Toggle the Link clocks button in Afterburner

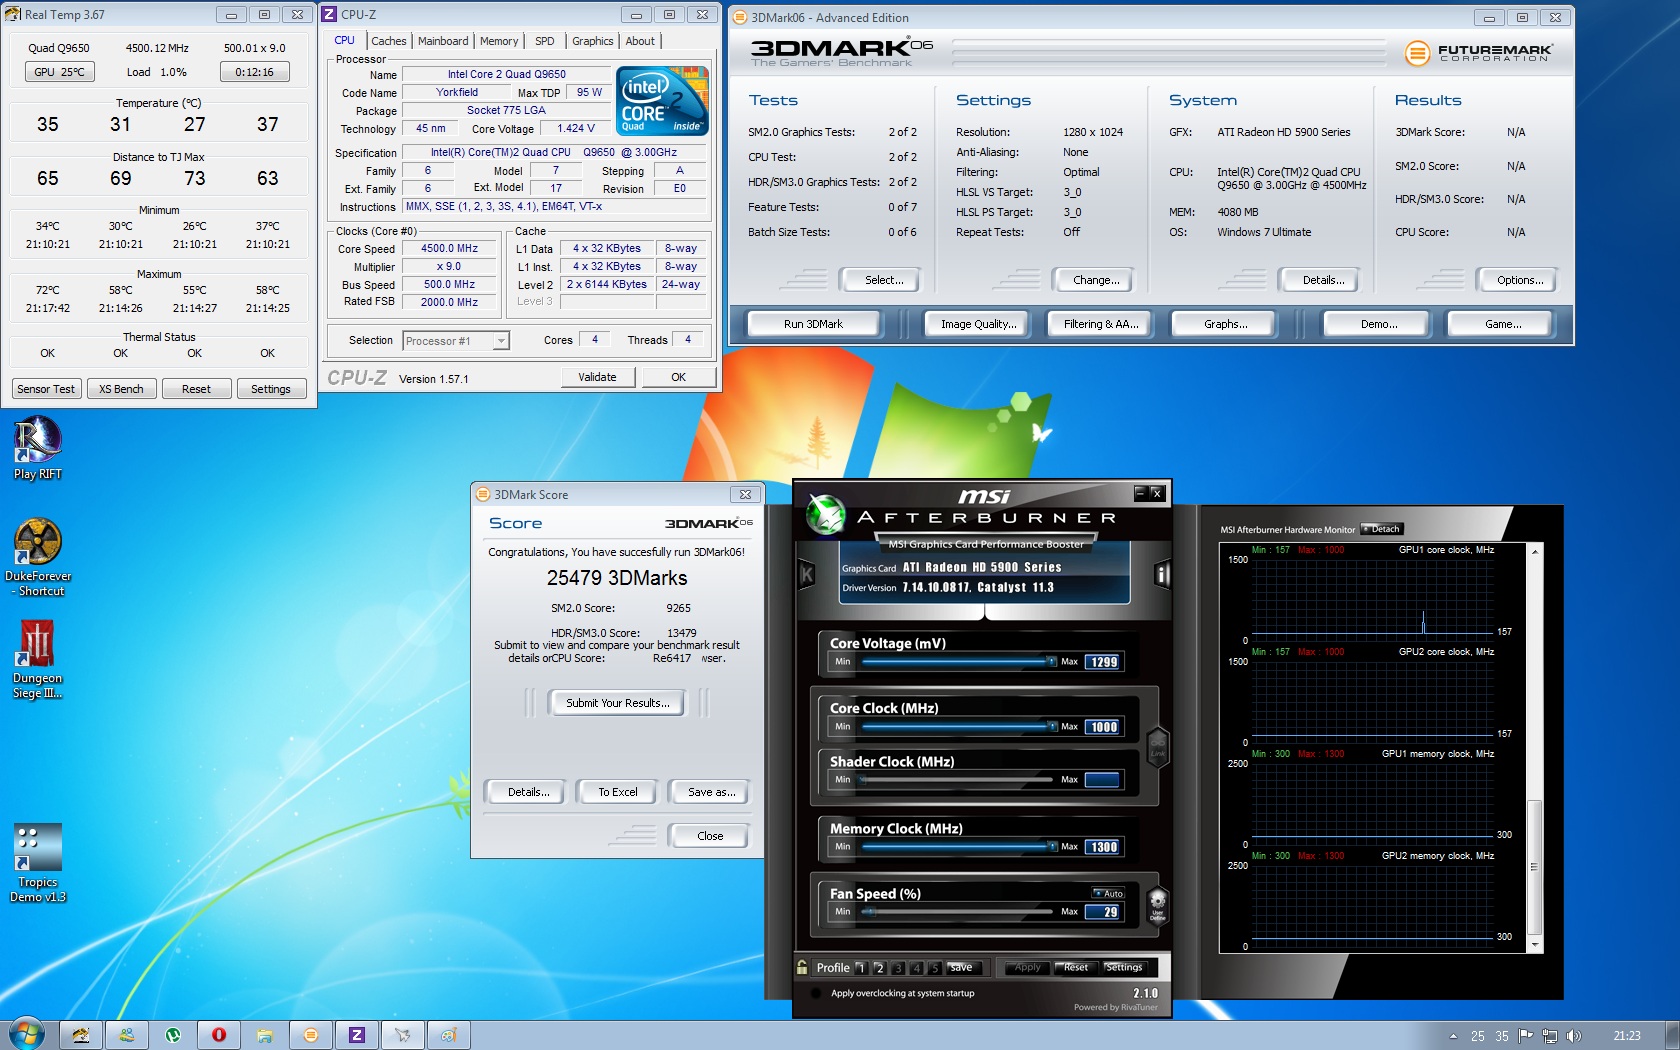(1158, 747)
